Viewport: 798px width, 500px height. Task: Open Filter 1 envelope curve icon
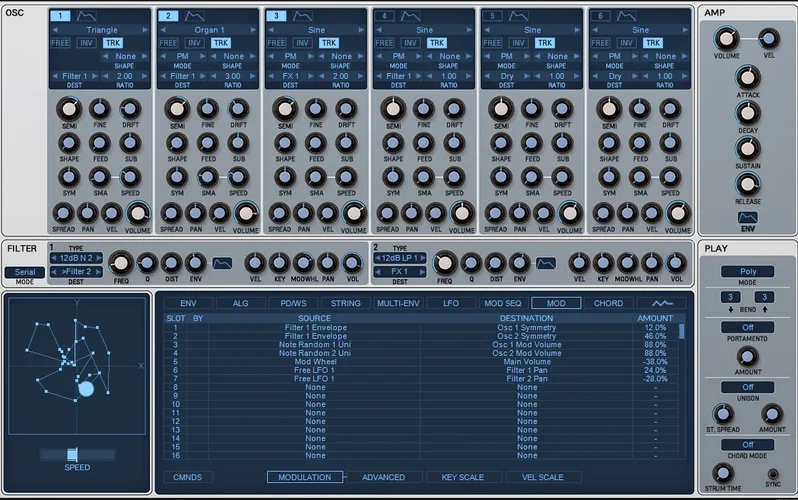point(222,263)
